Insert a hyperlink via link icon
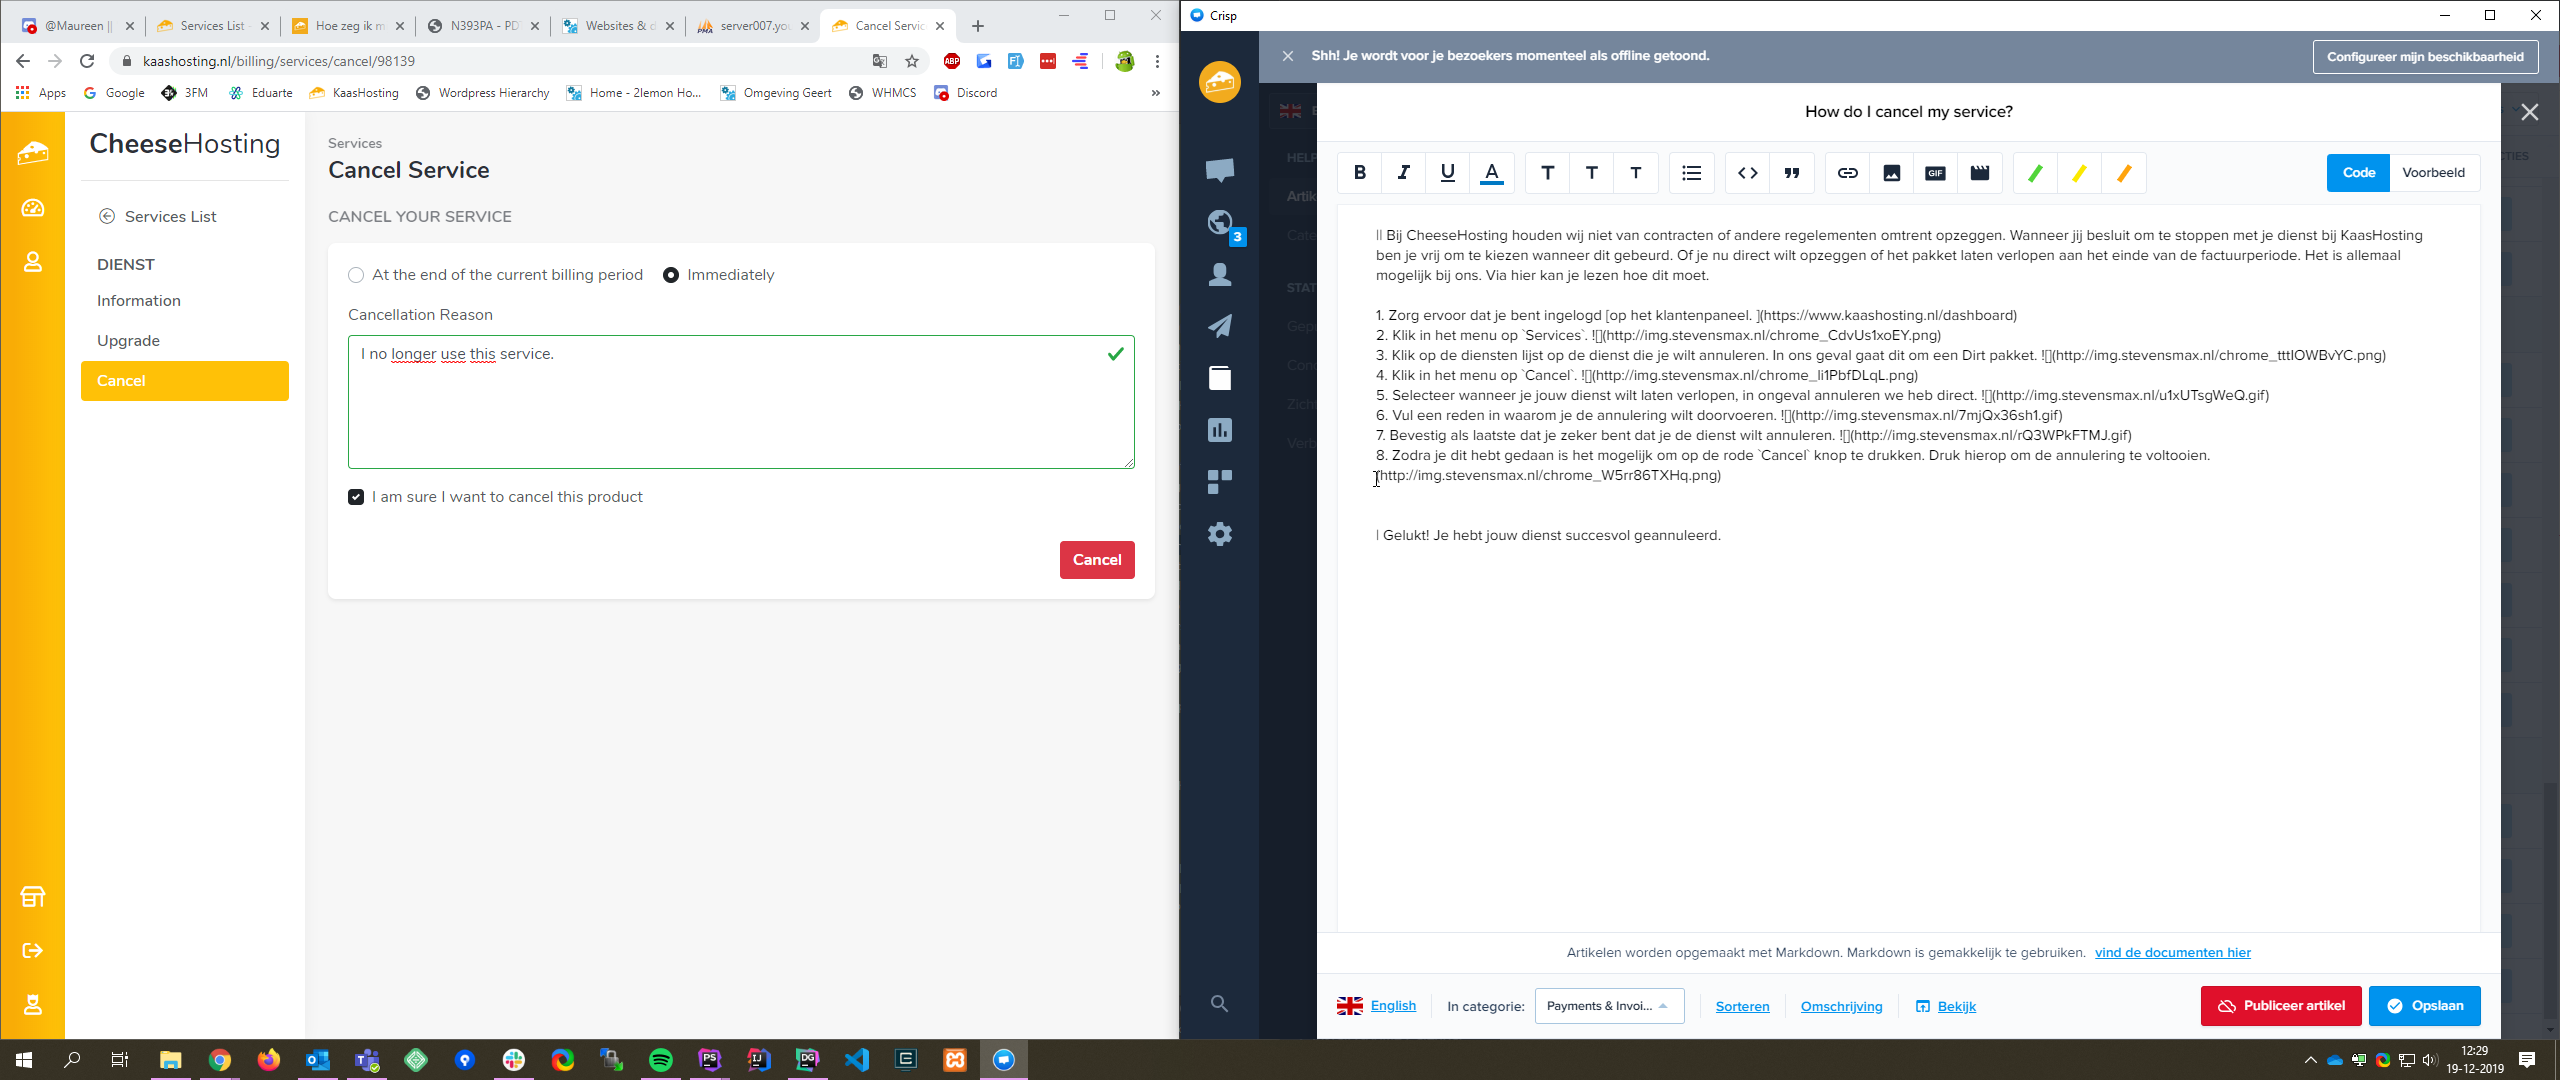 (1847, 173)
